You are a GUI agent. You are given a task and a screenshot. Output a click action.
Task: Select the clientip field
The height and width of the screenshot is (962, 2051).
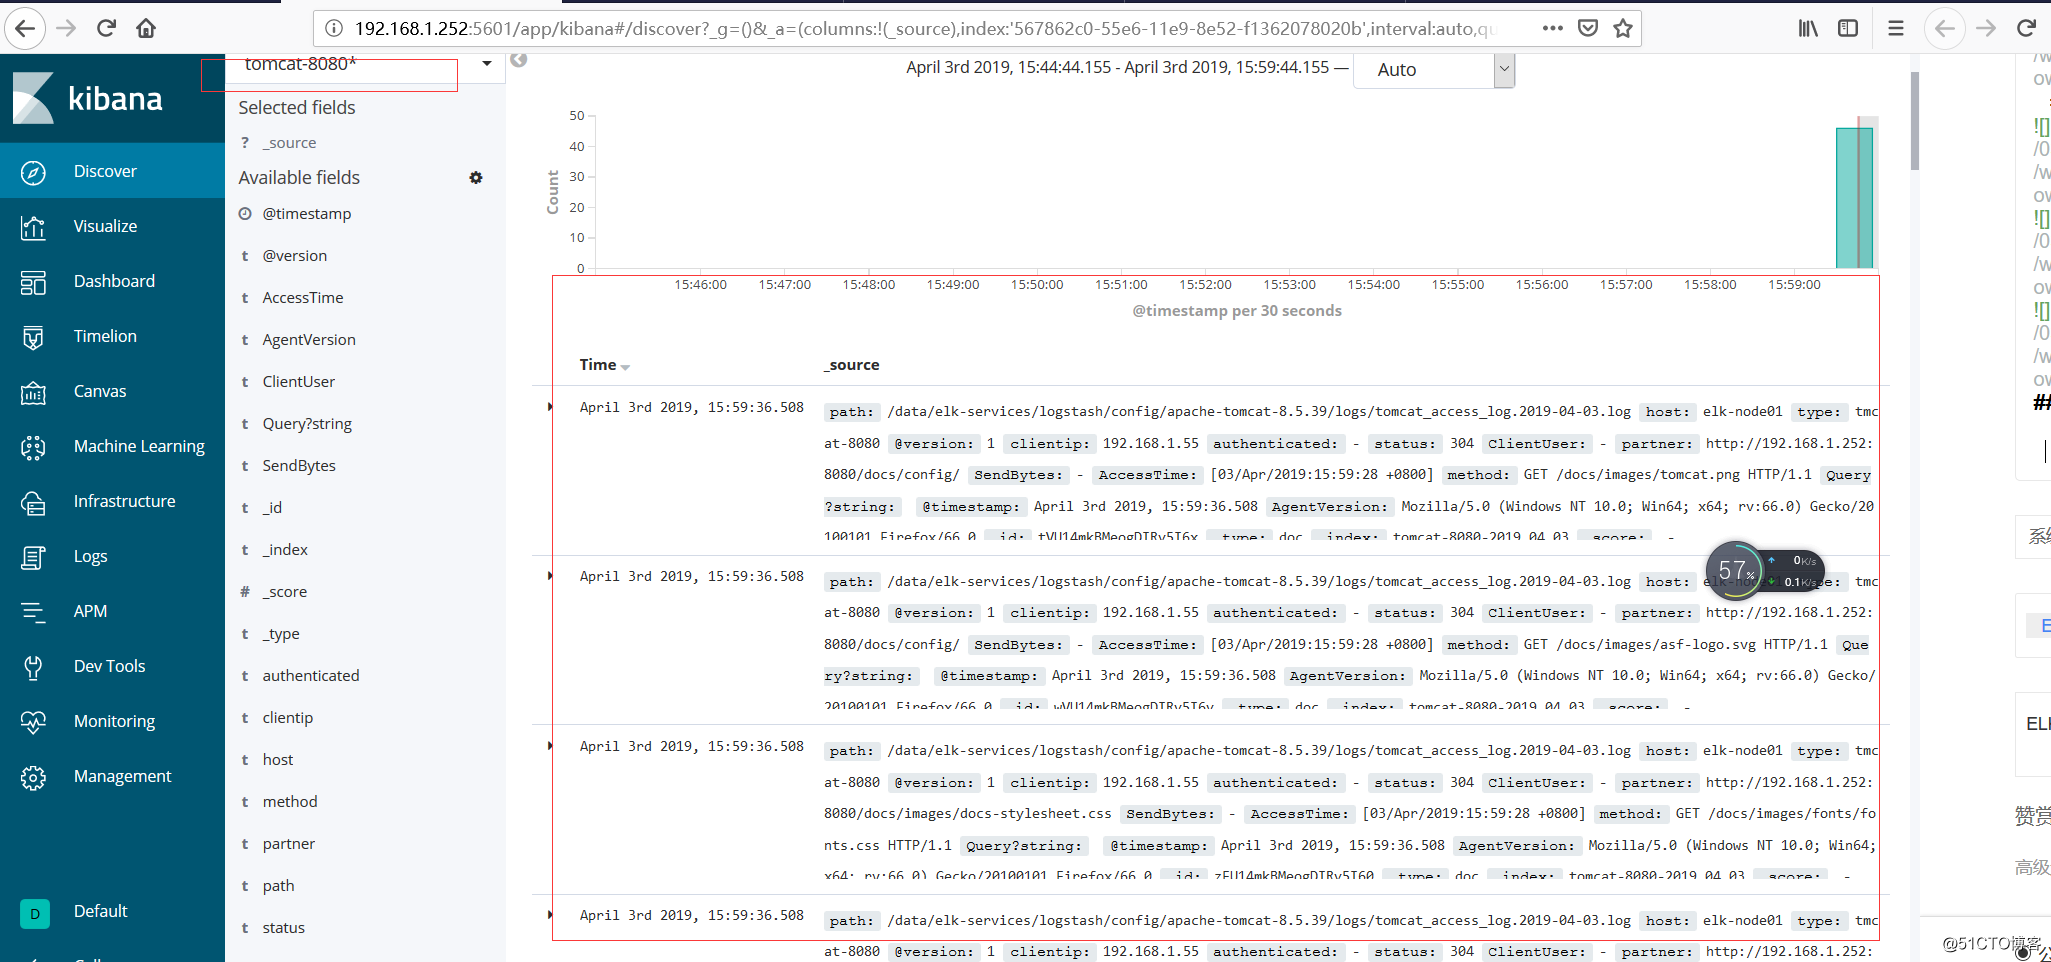click(288, 718)
